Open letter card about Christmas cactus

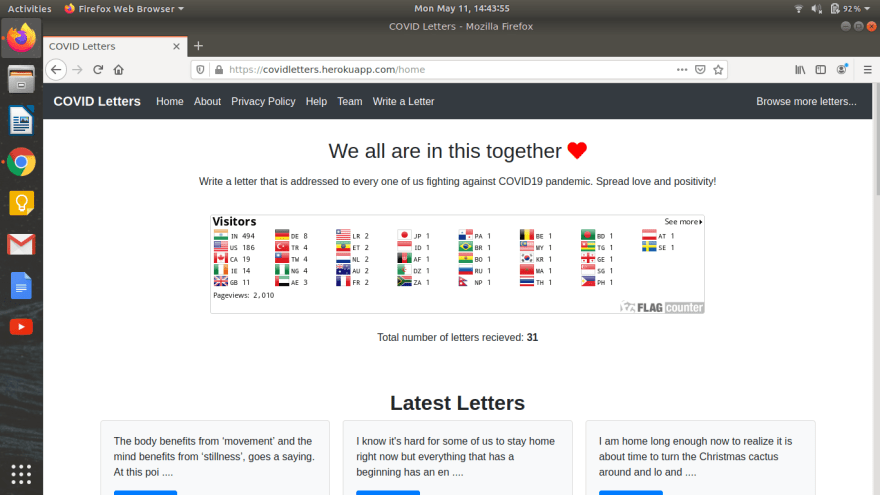(x=700, y=458)
